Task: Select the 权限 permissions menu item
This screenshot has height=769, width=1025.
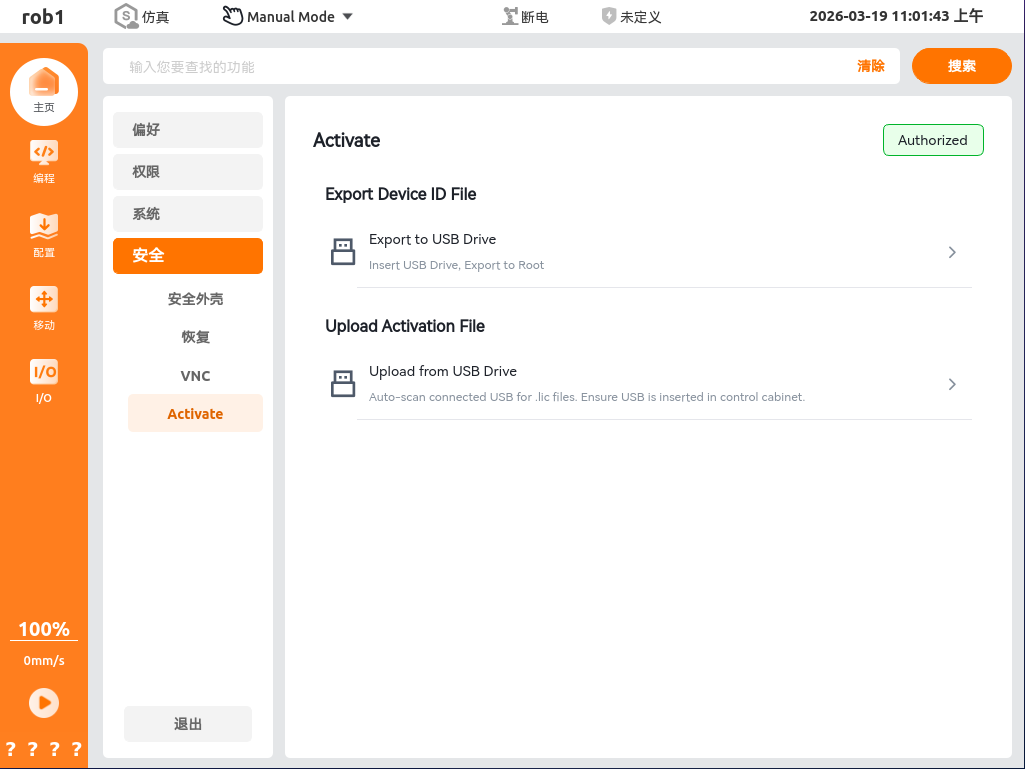Action: pyautogui.click(x=188, y=172)
